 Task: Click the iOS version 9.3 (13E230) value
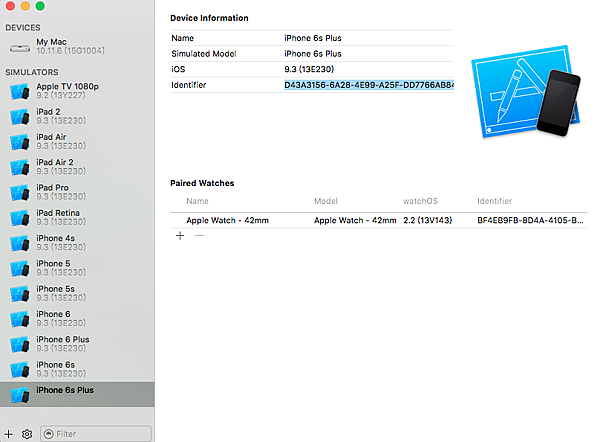click(309, 69)
